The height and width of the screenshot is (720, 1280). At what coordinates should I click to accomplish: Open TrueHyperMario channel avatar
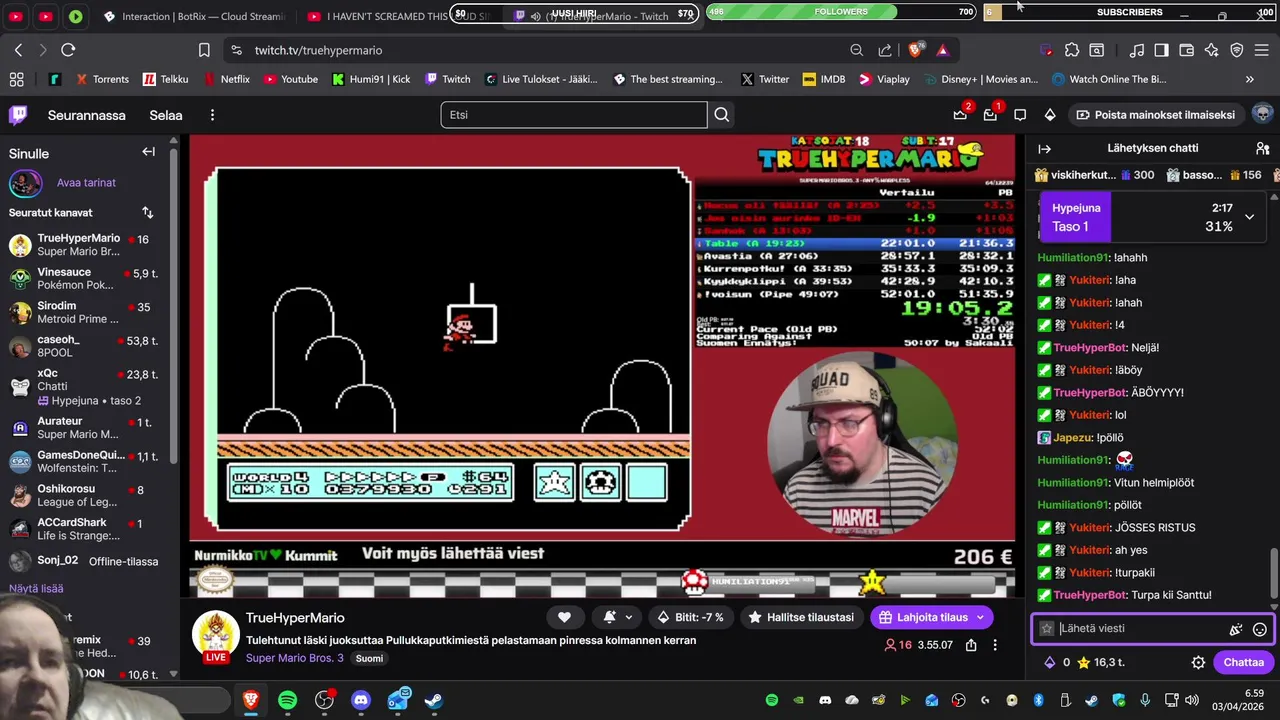click(x=216, y=634)
